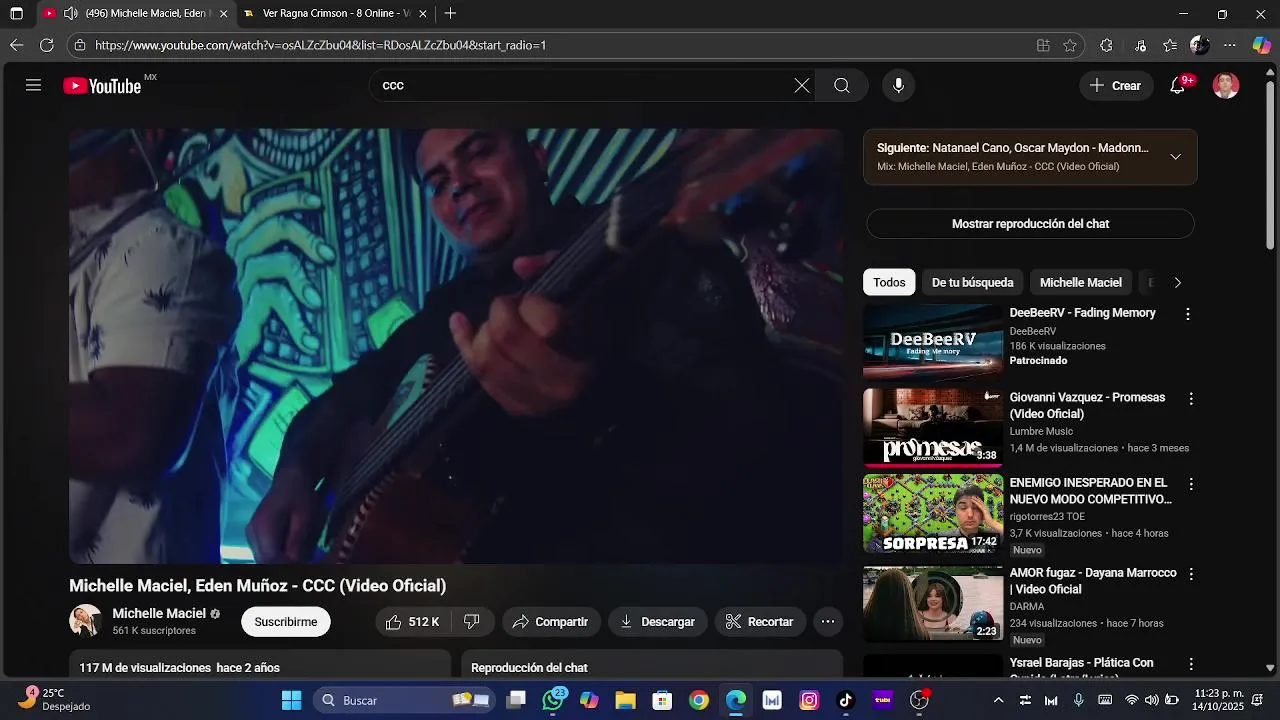Open ENEMIGO INESPERADO video thumbnail
This screenshot has height=720, width=1280.
933,513
